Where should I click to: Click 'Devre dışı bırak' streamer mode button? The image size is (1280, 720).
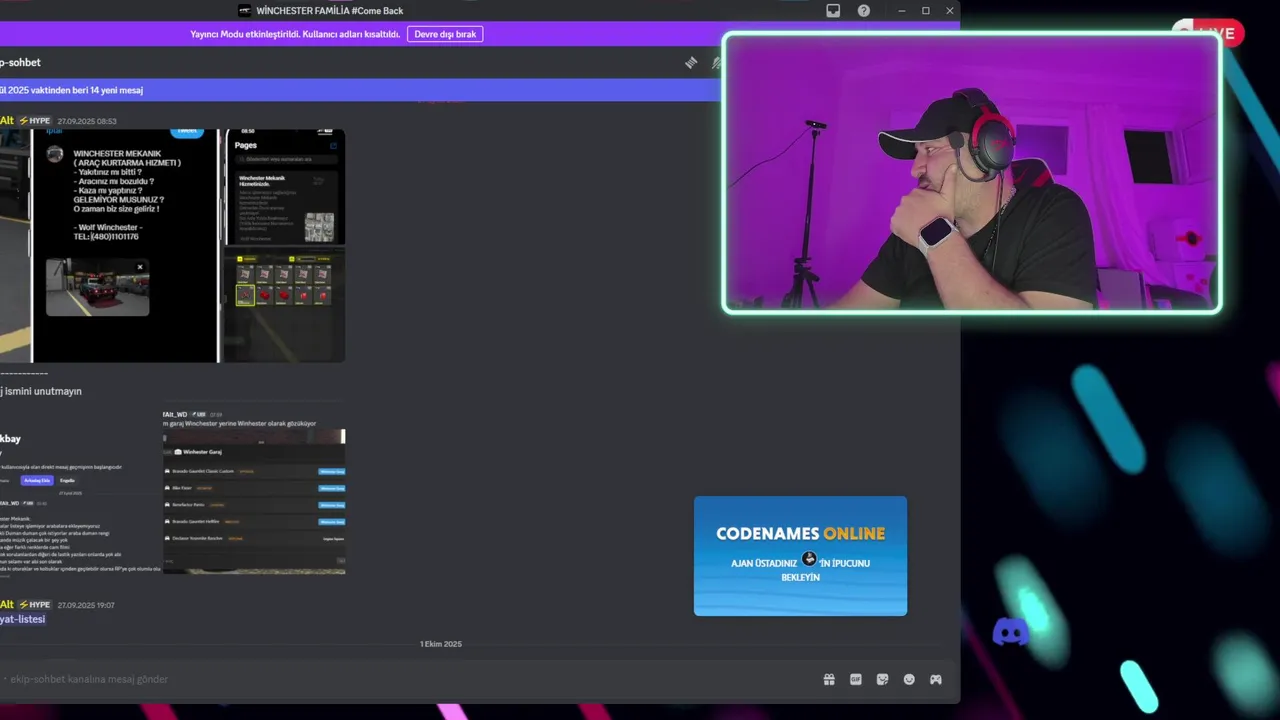[x=445, y=34]
